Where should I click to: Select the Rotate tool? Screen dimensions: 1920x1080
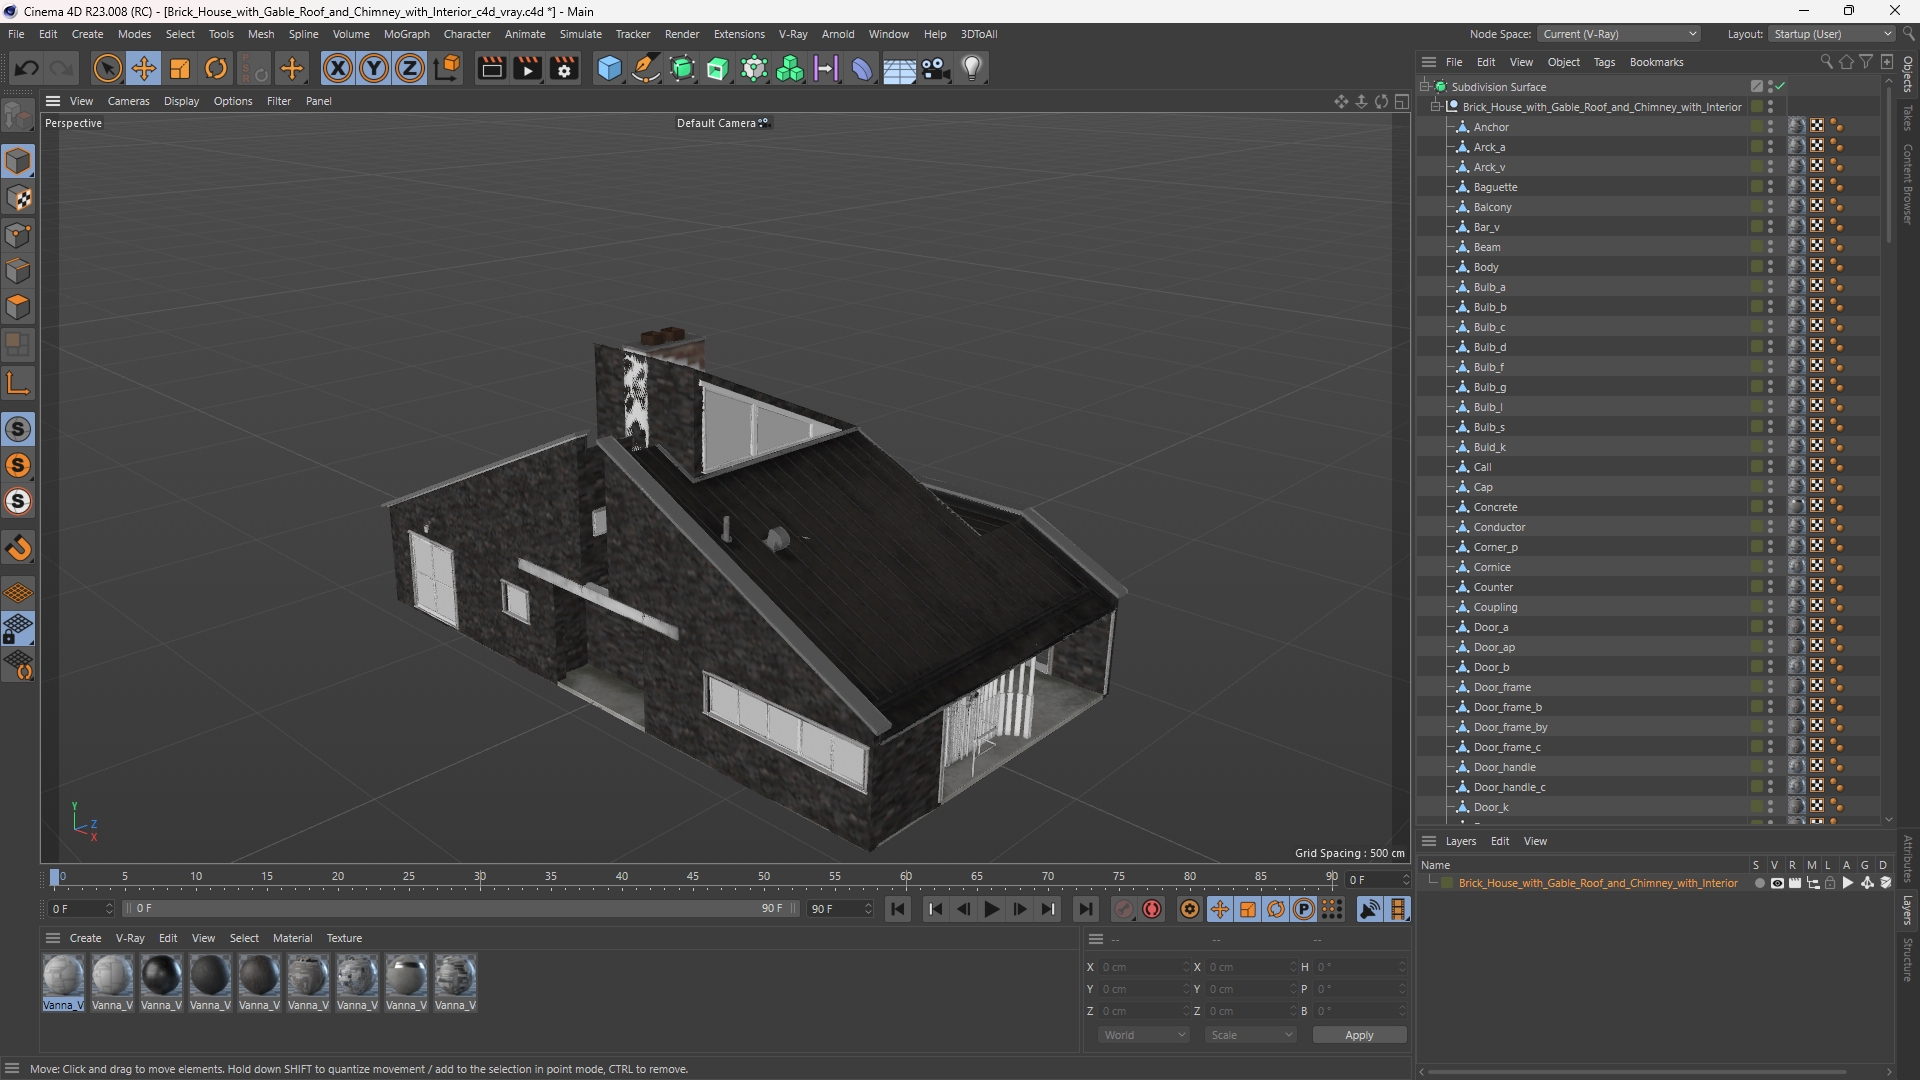(x=216, y=69)
